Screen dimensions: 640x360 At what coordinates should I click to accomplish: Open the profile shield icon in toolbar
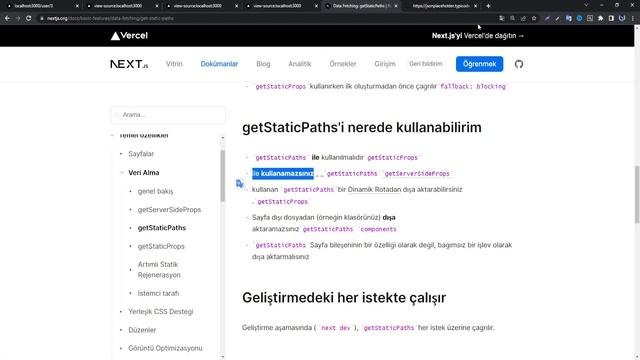[622, 18]
